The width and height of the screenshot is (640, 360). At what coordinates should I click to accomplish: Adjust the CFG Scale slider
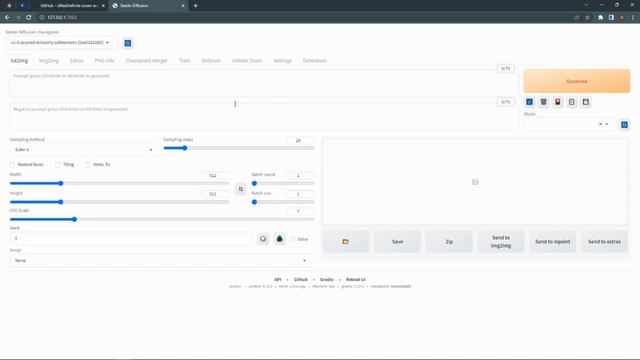tap(162, 219)
